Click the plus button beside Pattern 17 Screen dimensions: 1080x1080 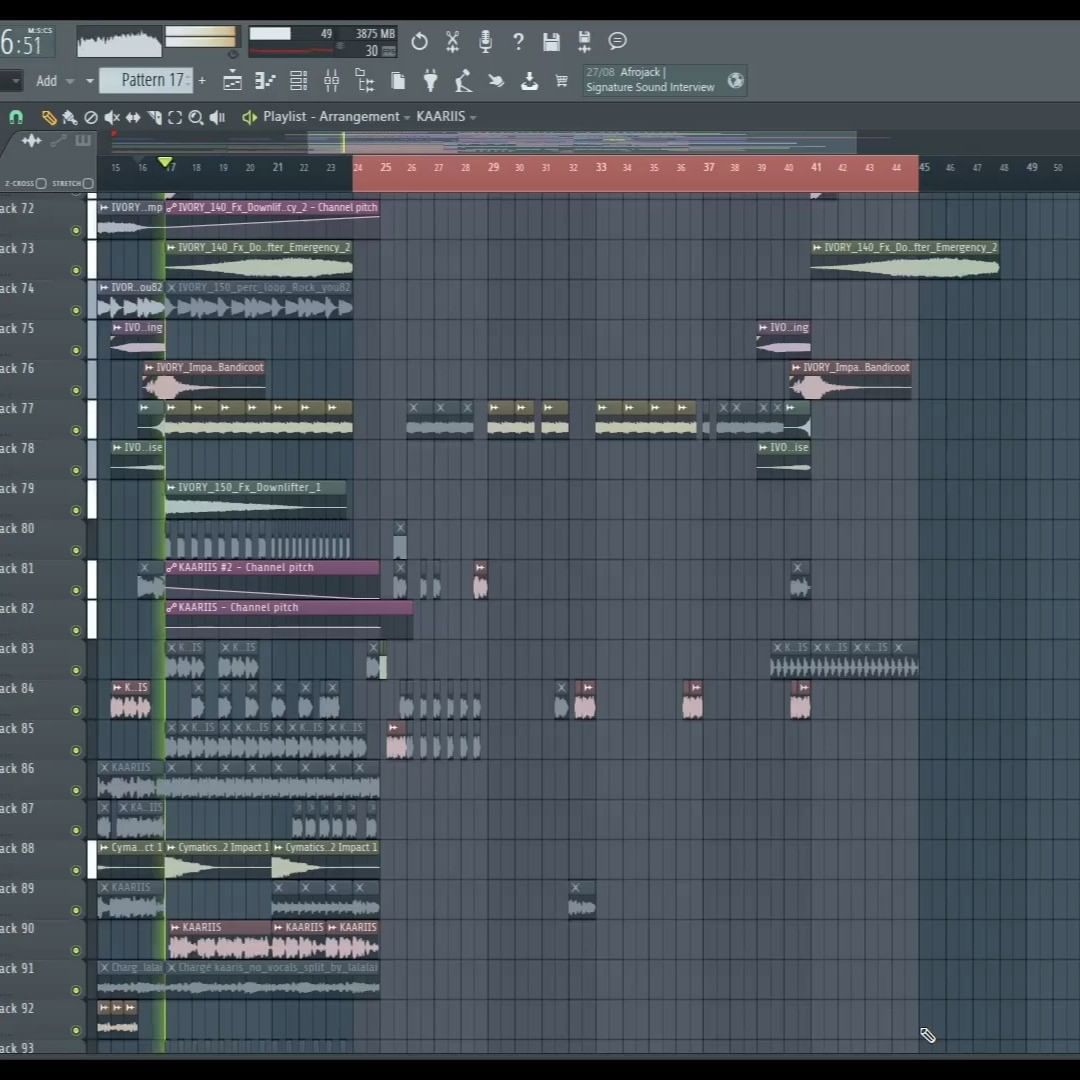[x=202, y=80]
